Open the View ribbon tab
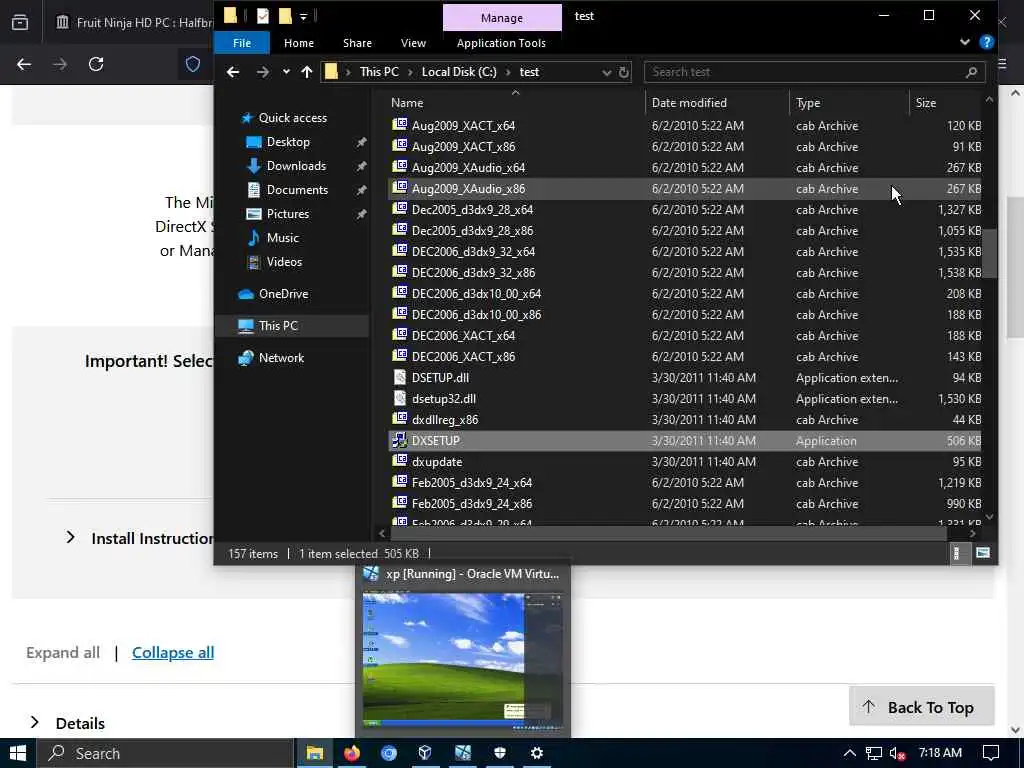 [x=413, y=43]
